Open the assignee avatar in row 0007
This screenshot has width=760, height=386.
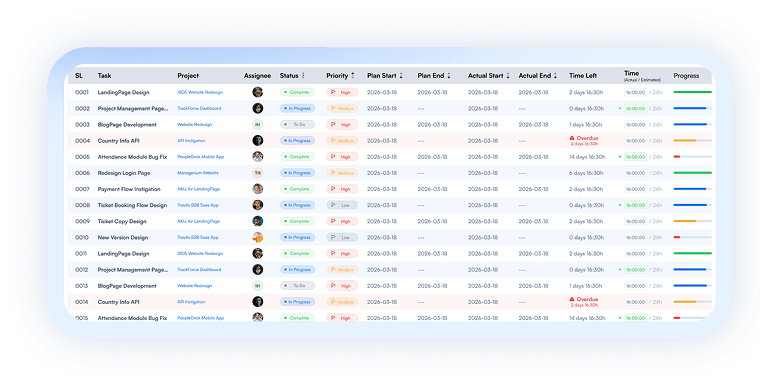click(258, 189)
